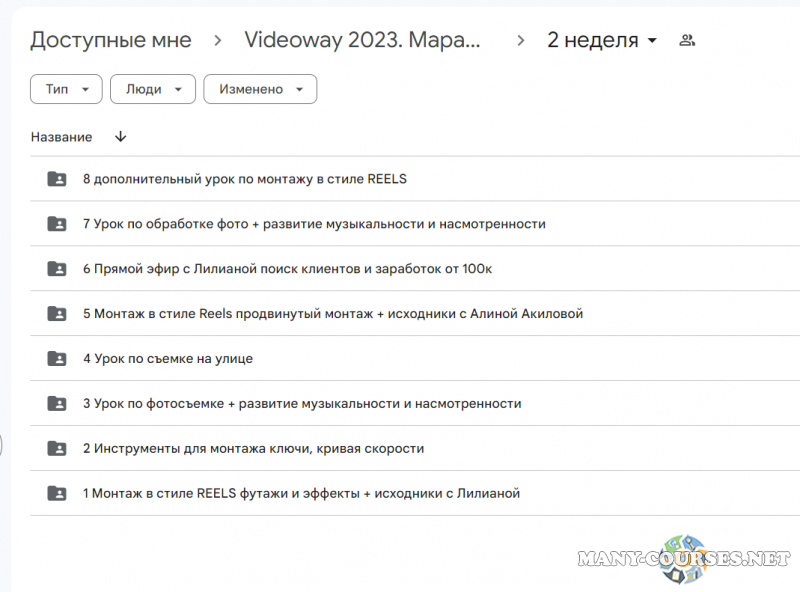Open folder 8 дополнительный урок по монтажу

(x=244, y=179)
